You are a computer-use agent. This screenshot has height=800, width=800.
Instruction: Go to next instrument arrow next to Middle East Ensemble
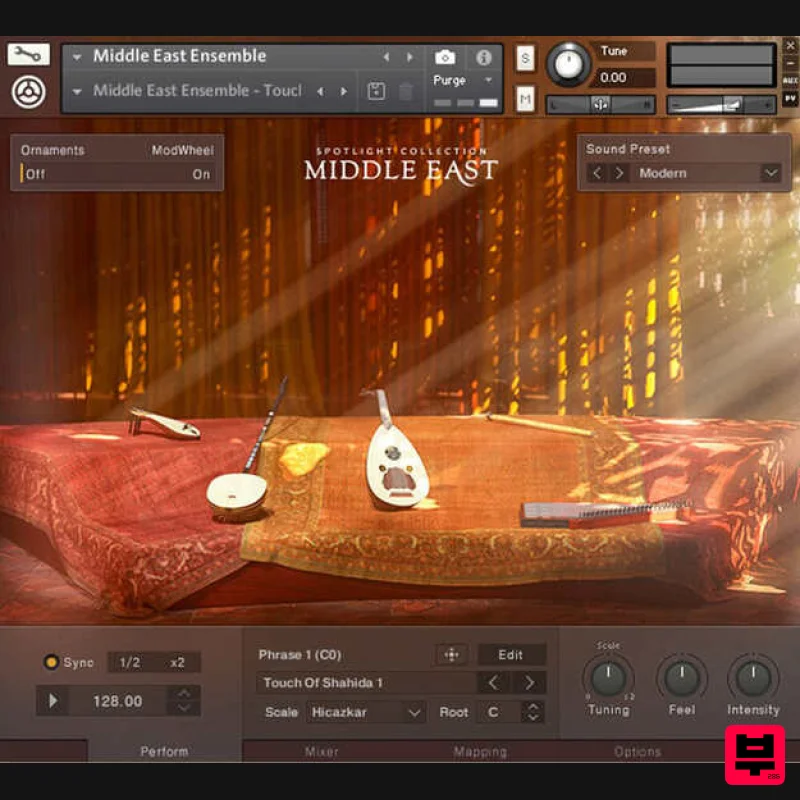coord(409,57)
